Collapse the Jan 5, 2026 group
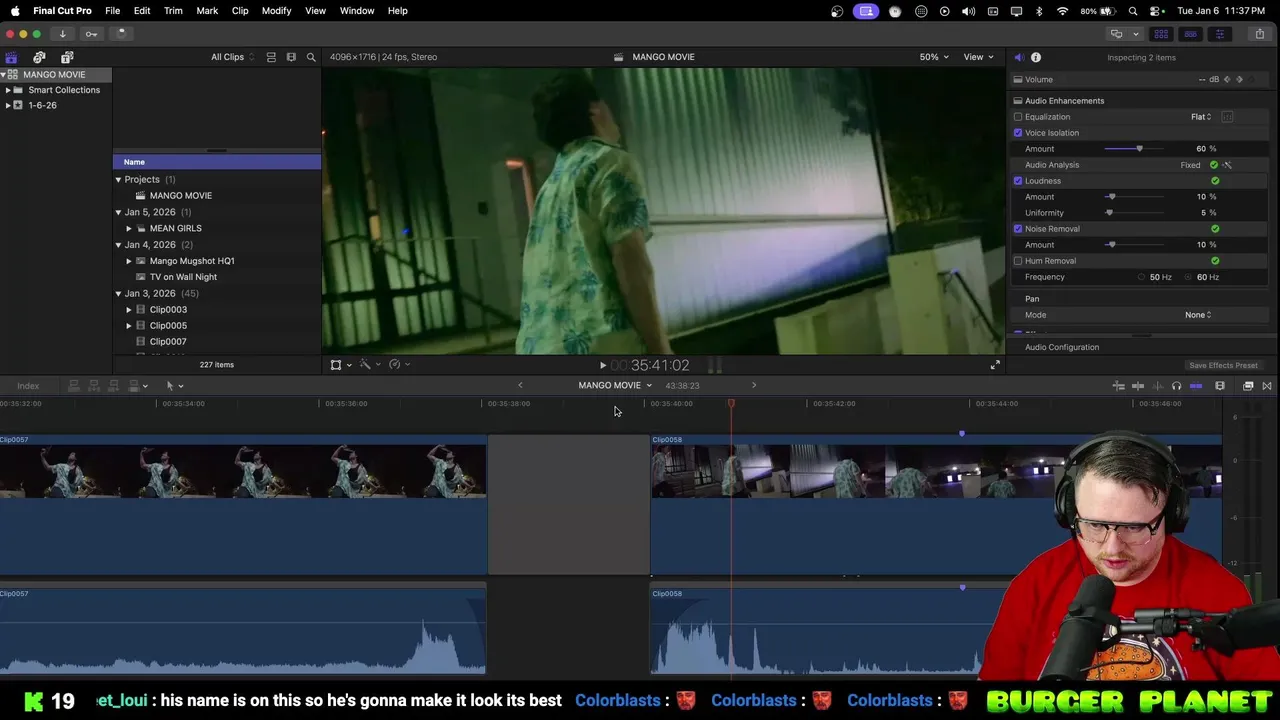1280x720 pixels. [x=118, y=212]
